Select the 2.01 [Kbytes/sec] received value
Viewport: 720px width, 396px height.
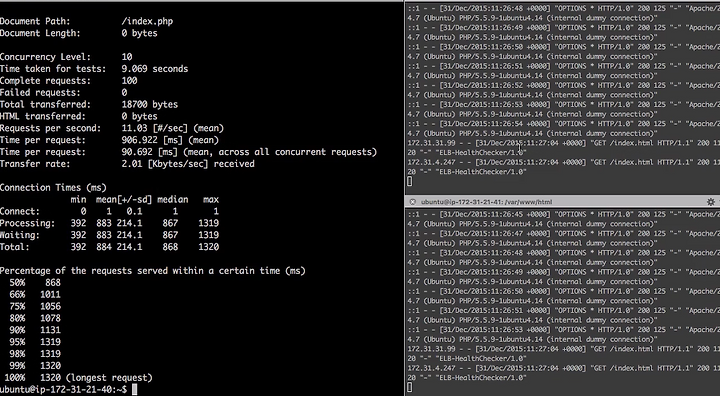click(x=188, y=164)
